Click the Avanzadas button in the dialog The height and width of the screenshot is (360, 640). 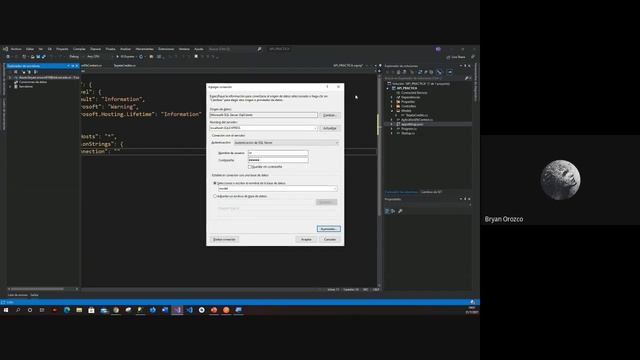pos(329,229)
